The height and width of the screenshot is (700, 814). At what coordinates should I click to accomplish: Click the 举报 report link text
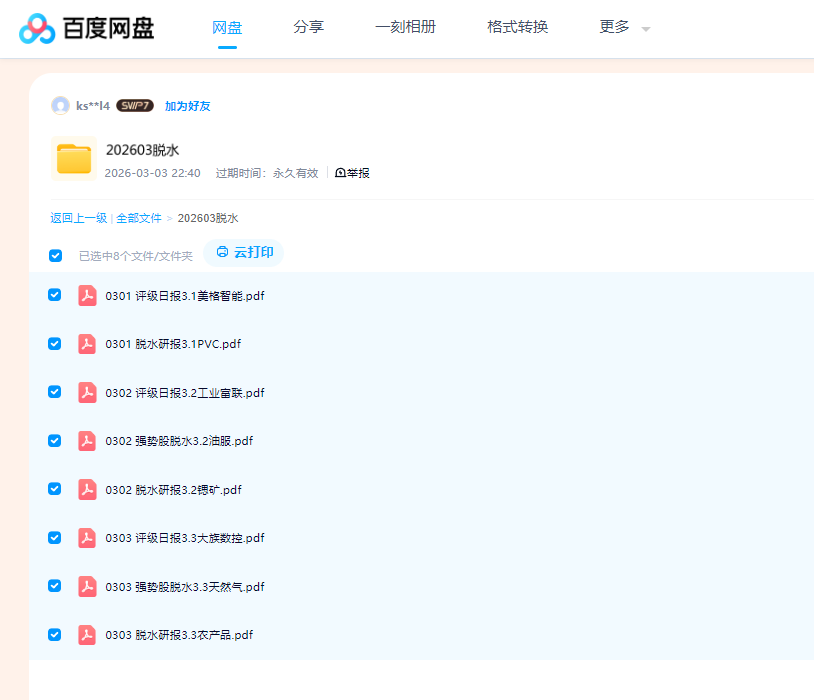[358, 173]
